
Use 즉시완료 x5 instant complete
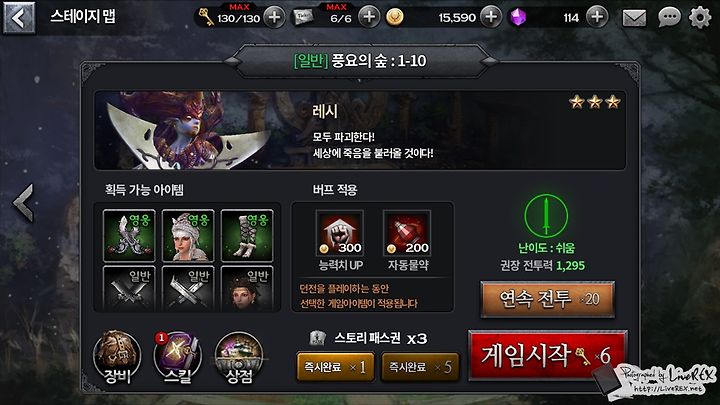(x=420, y=367)
